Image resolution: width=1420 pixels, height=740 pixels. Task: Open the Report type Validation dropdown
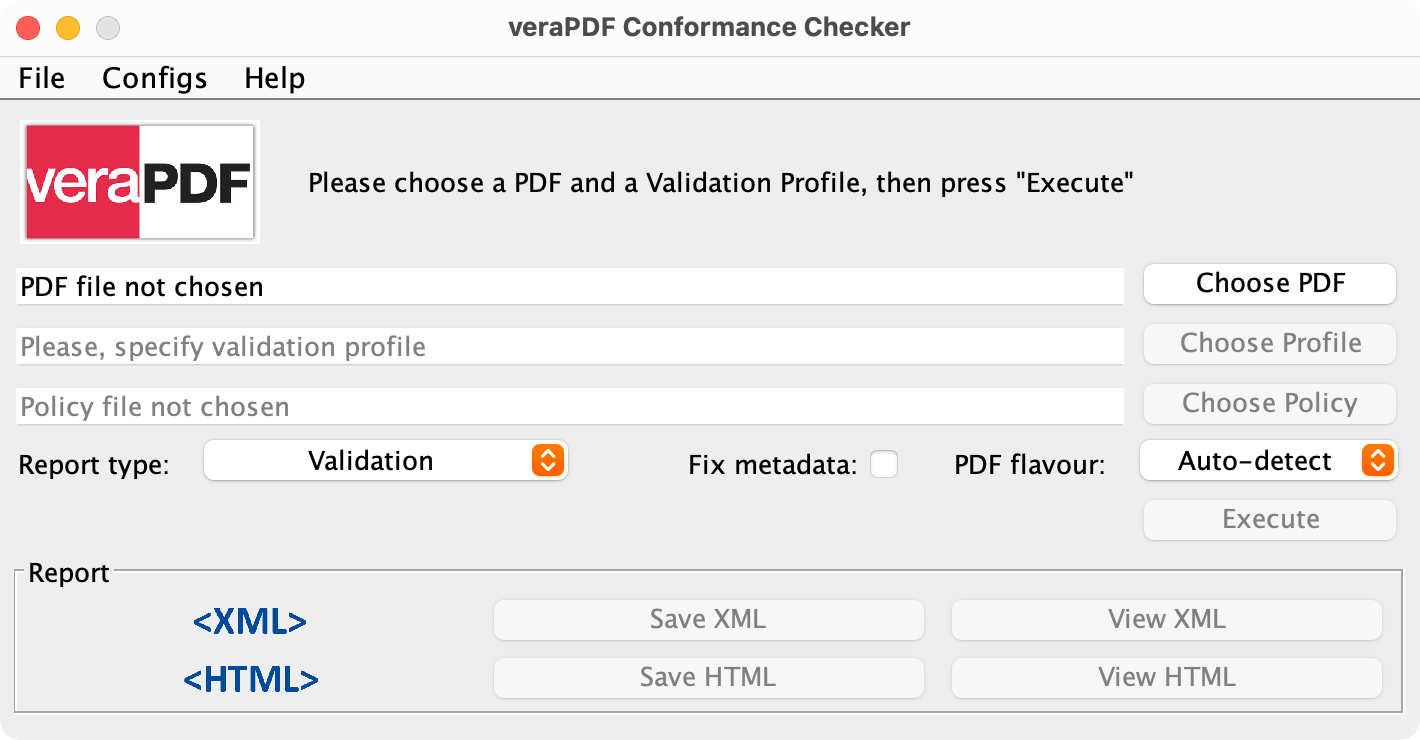point(386,461)
